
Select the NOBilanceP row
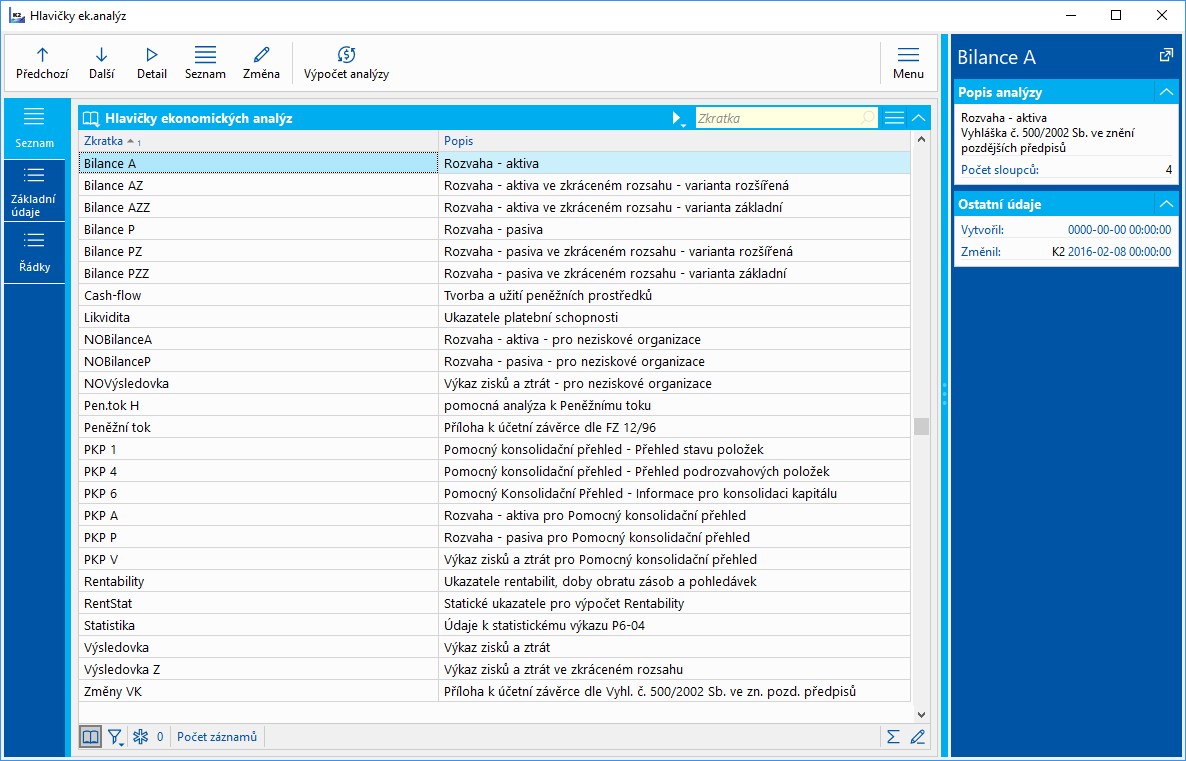tap(495, 362)
